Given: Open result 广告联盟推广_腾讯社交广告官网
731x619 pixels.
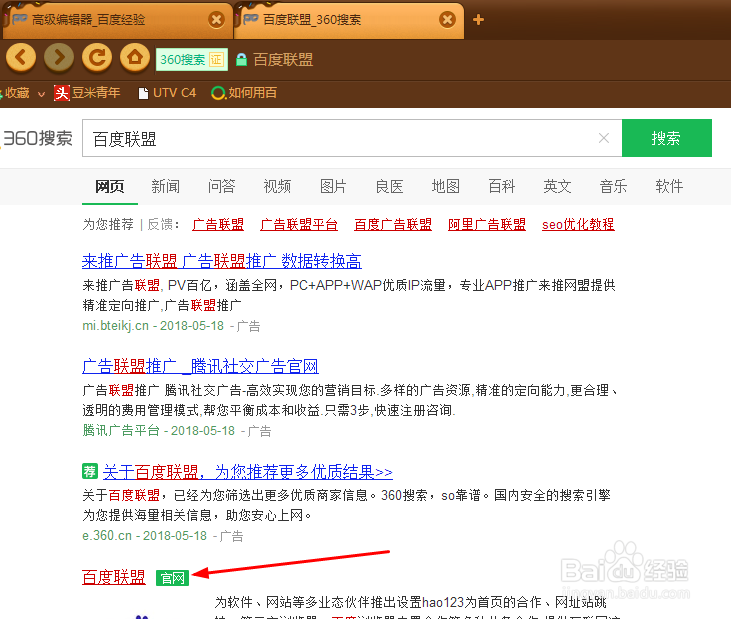Looking at the screenshot, I should 200,366.
